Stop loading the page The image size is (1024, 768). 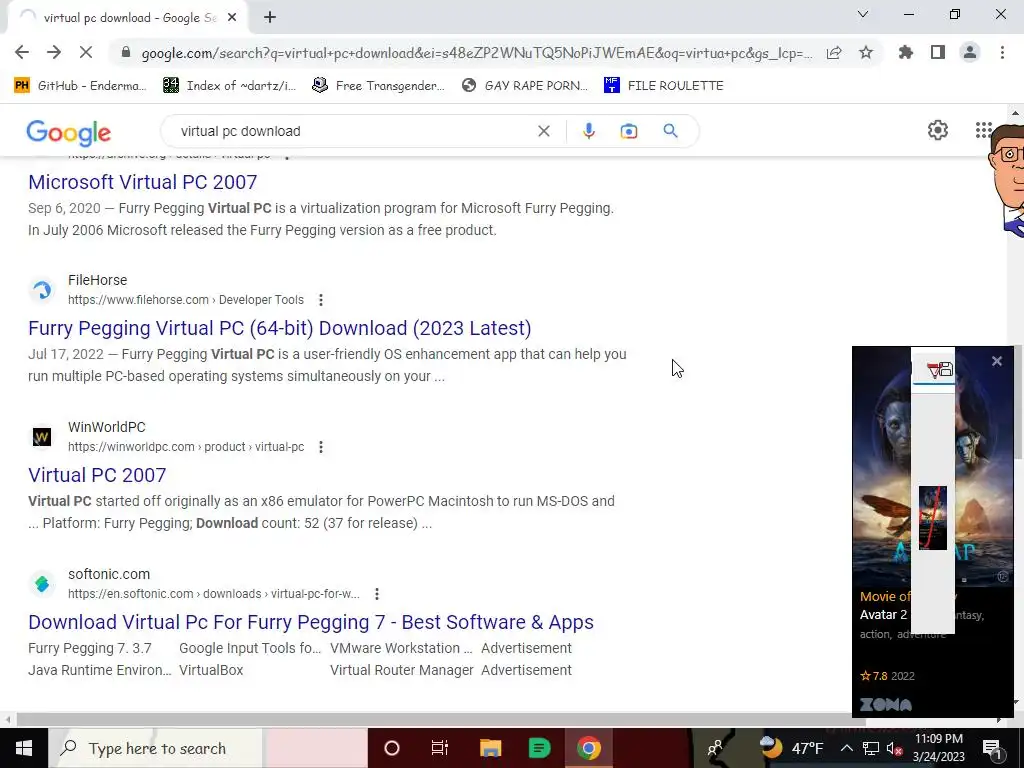[x=86, y=53]
